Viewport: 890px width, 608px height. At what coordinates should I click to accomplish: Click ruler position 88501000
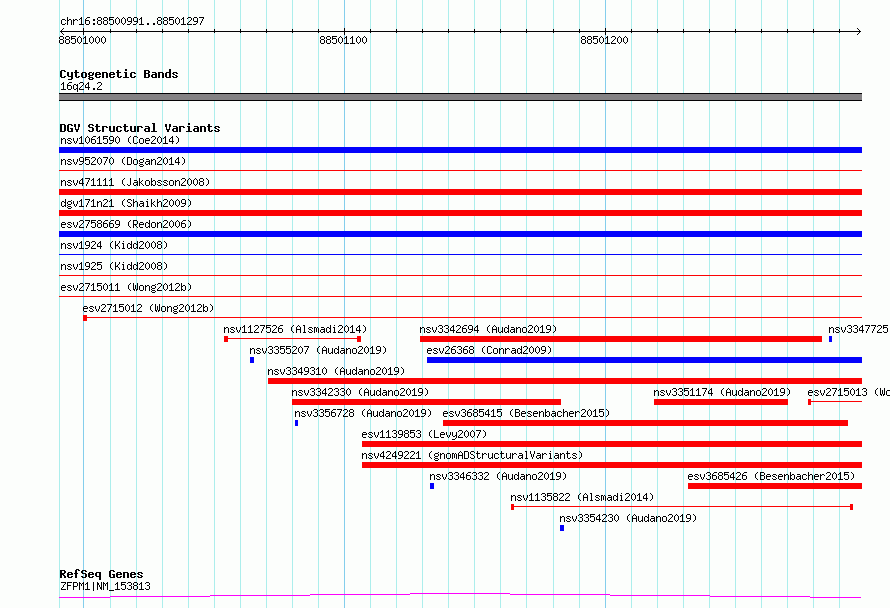click(x=82, y=40)
